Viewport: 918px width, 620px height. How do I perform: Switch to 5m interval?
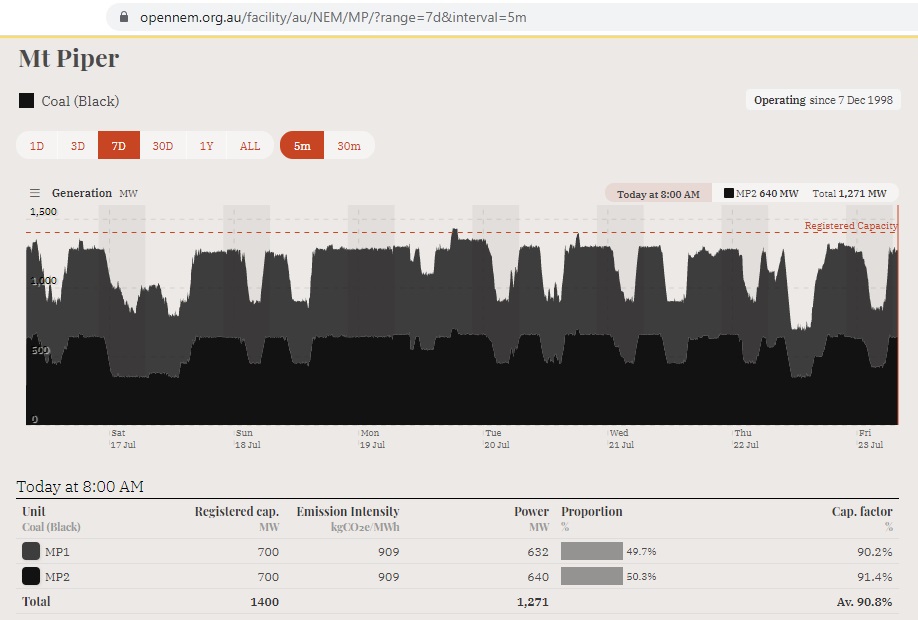click(x=302, y=146)
